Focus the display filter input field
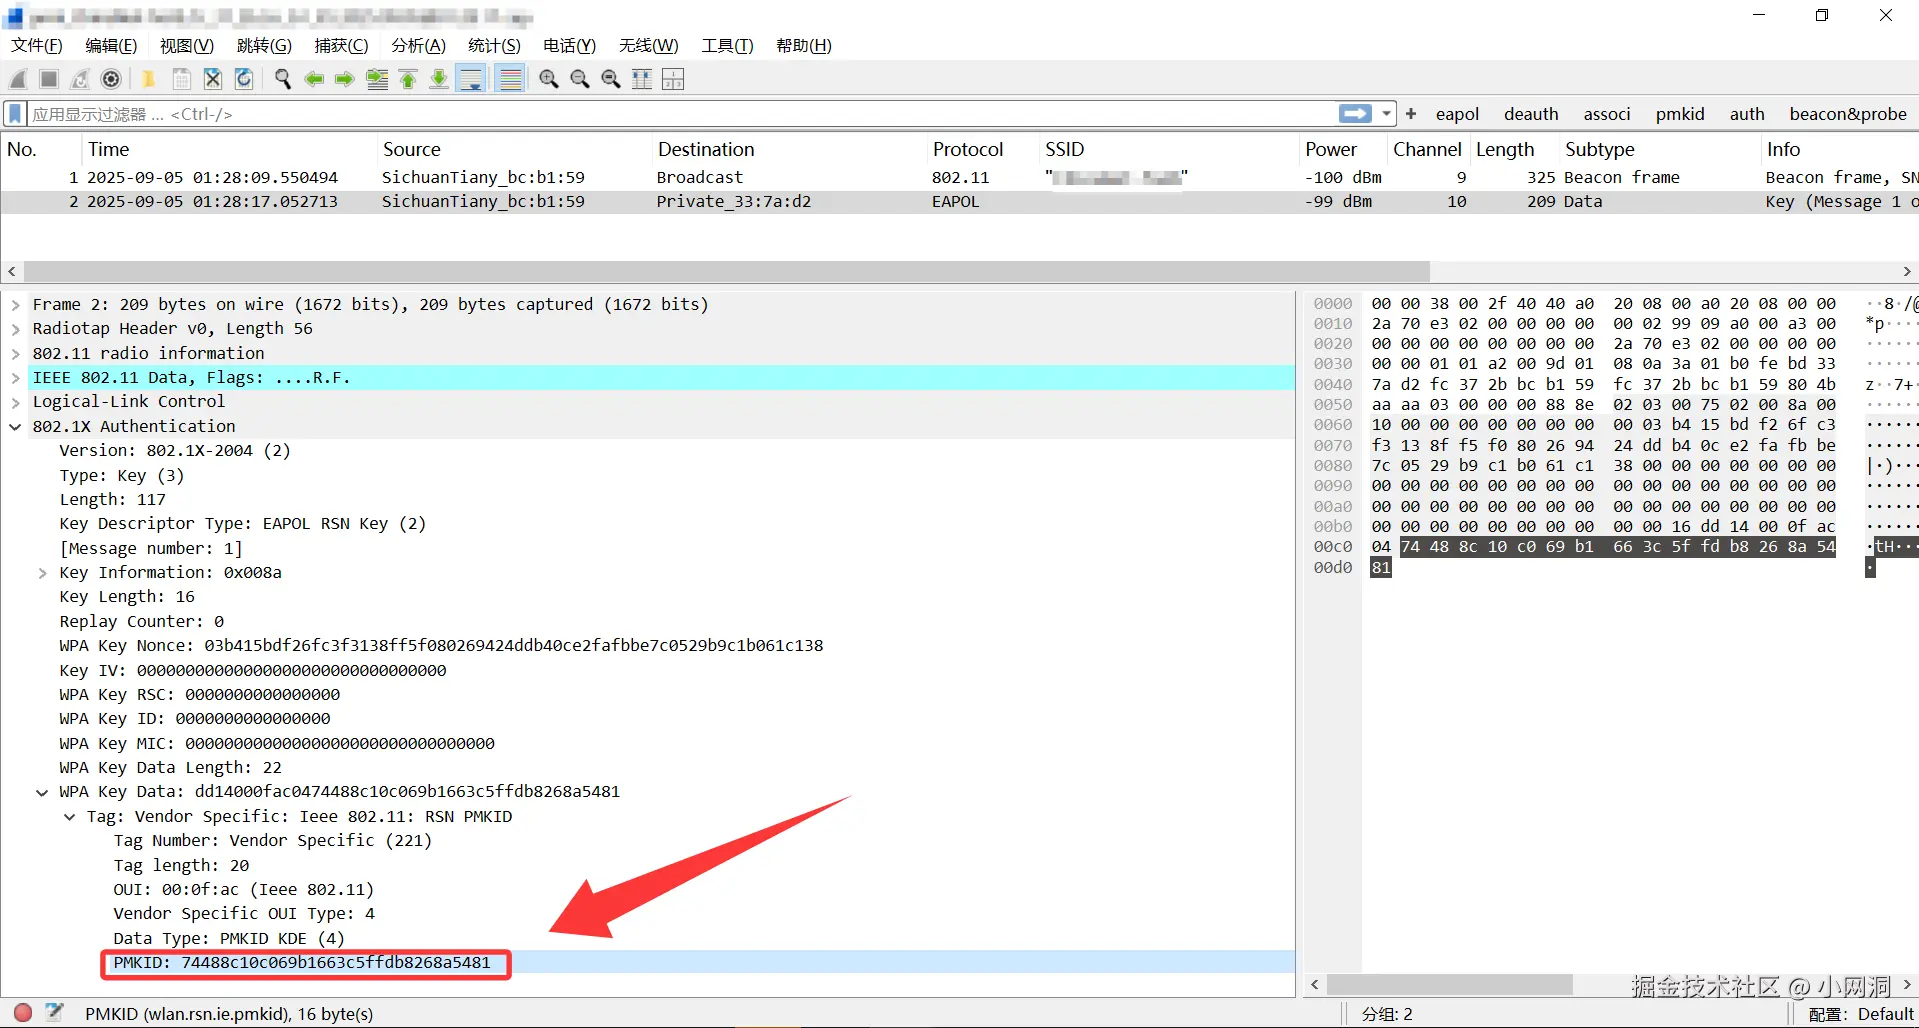The height and width of the screenshot is (1028, 1919). pos(682,114)
